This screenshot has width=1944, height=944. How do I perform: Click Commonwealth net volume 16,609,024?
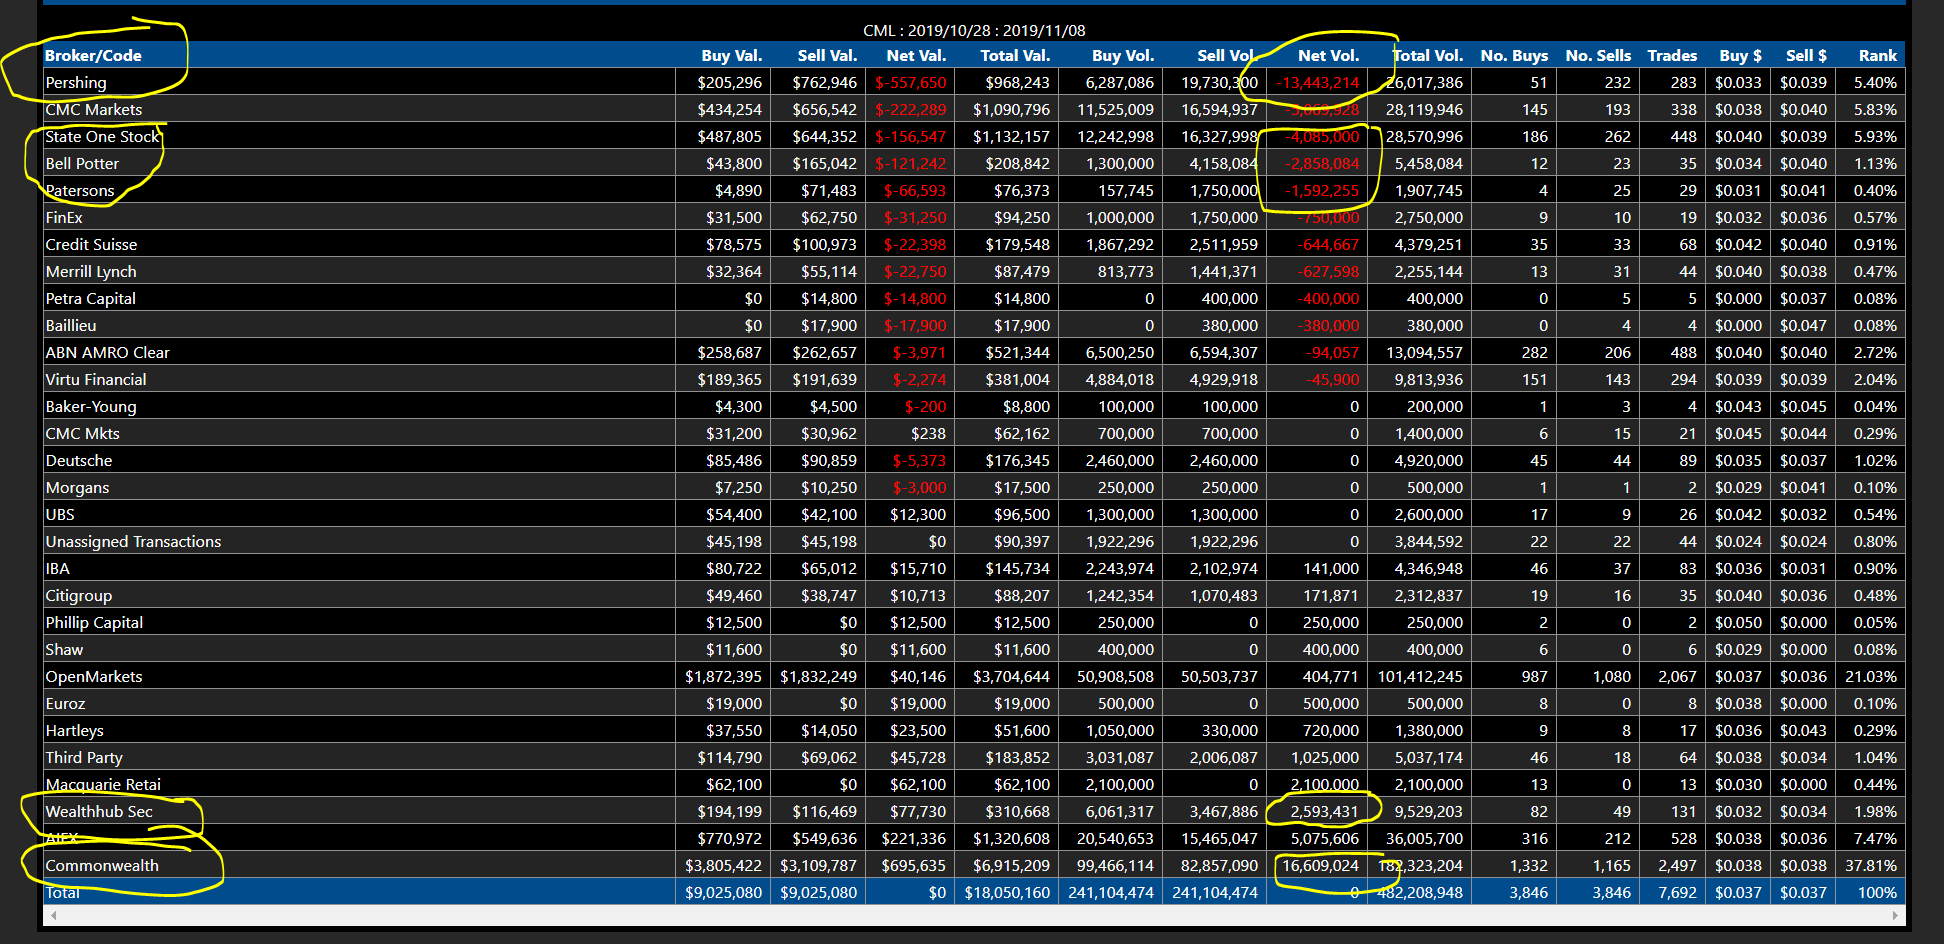pyautogui.click(x=1320, y=865)
